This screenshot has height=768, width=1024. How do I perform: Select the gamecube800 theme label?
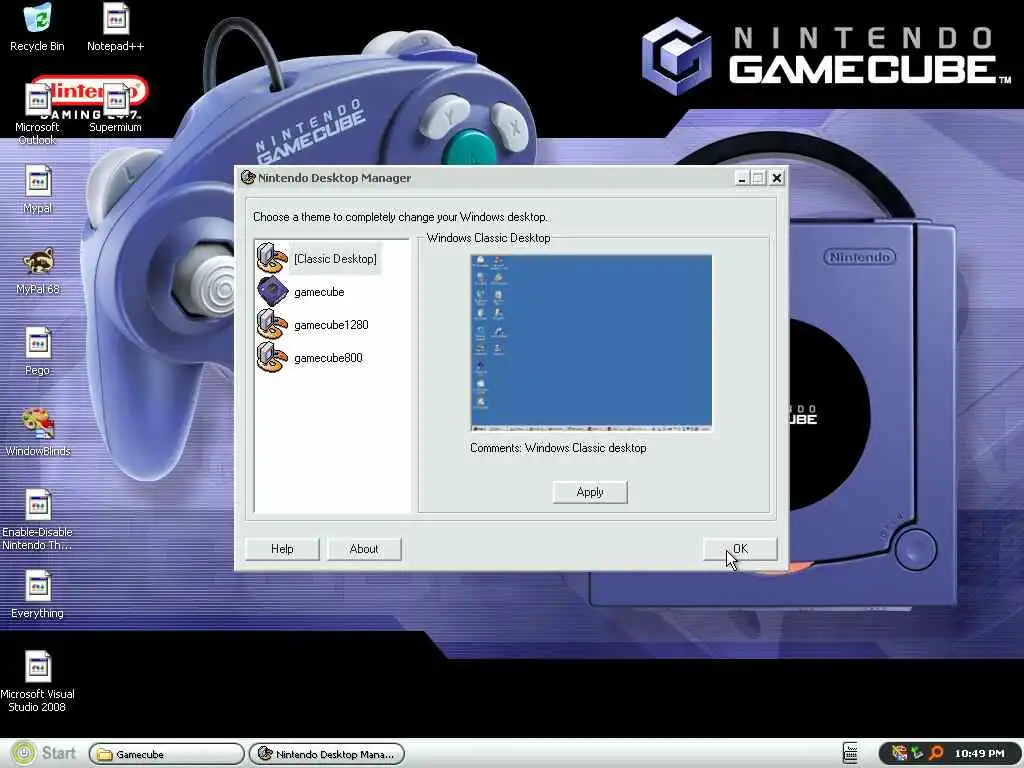coord(328,358)
